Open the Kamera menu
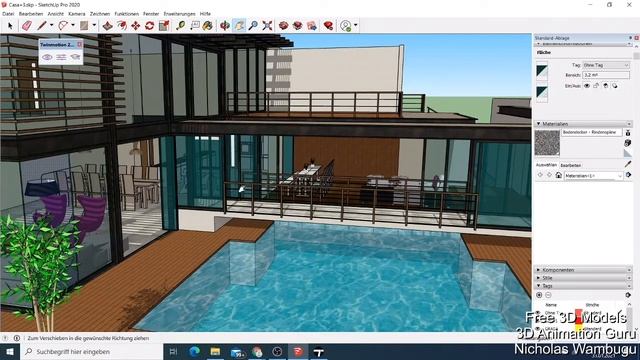 77,14
